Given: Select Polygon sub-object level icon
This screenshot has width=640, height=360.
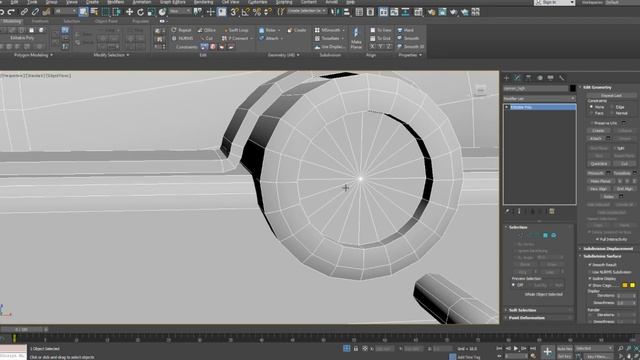Looking at the screenshot, I should point(545,235).
